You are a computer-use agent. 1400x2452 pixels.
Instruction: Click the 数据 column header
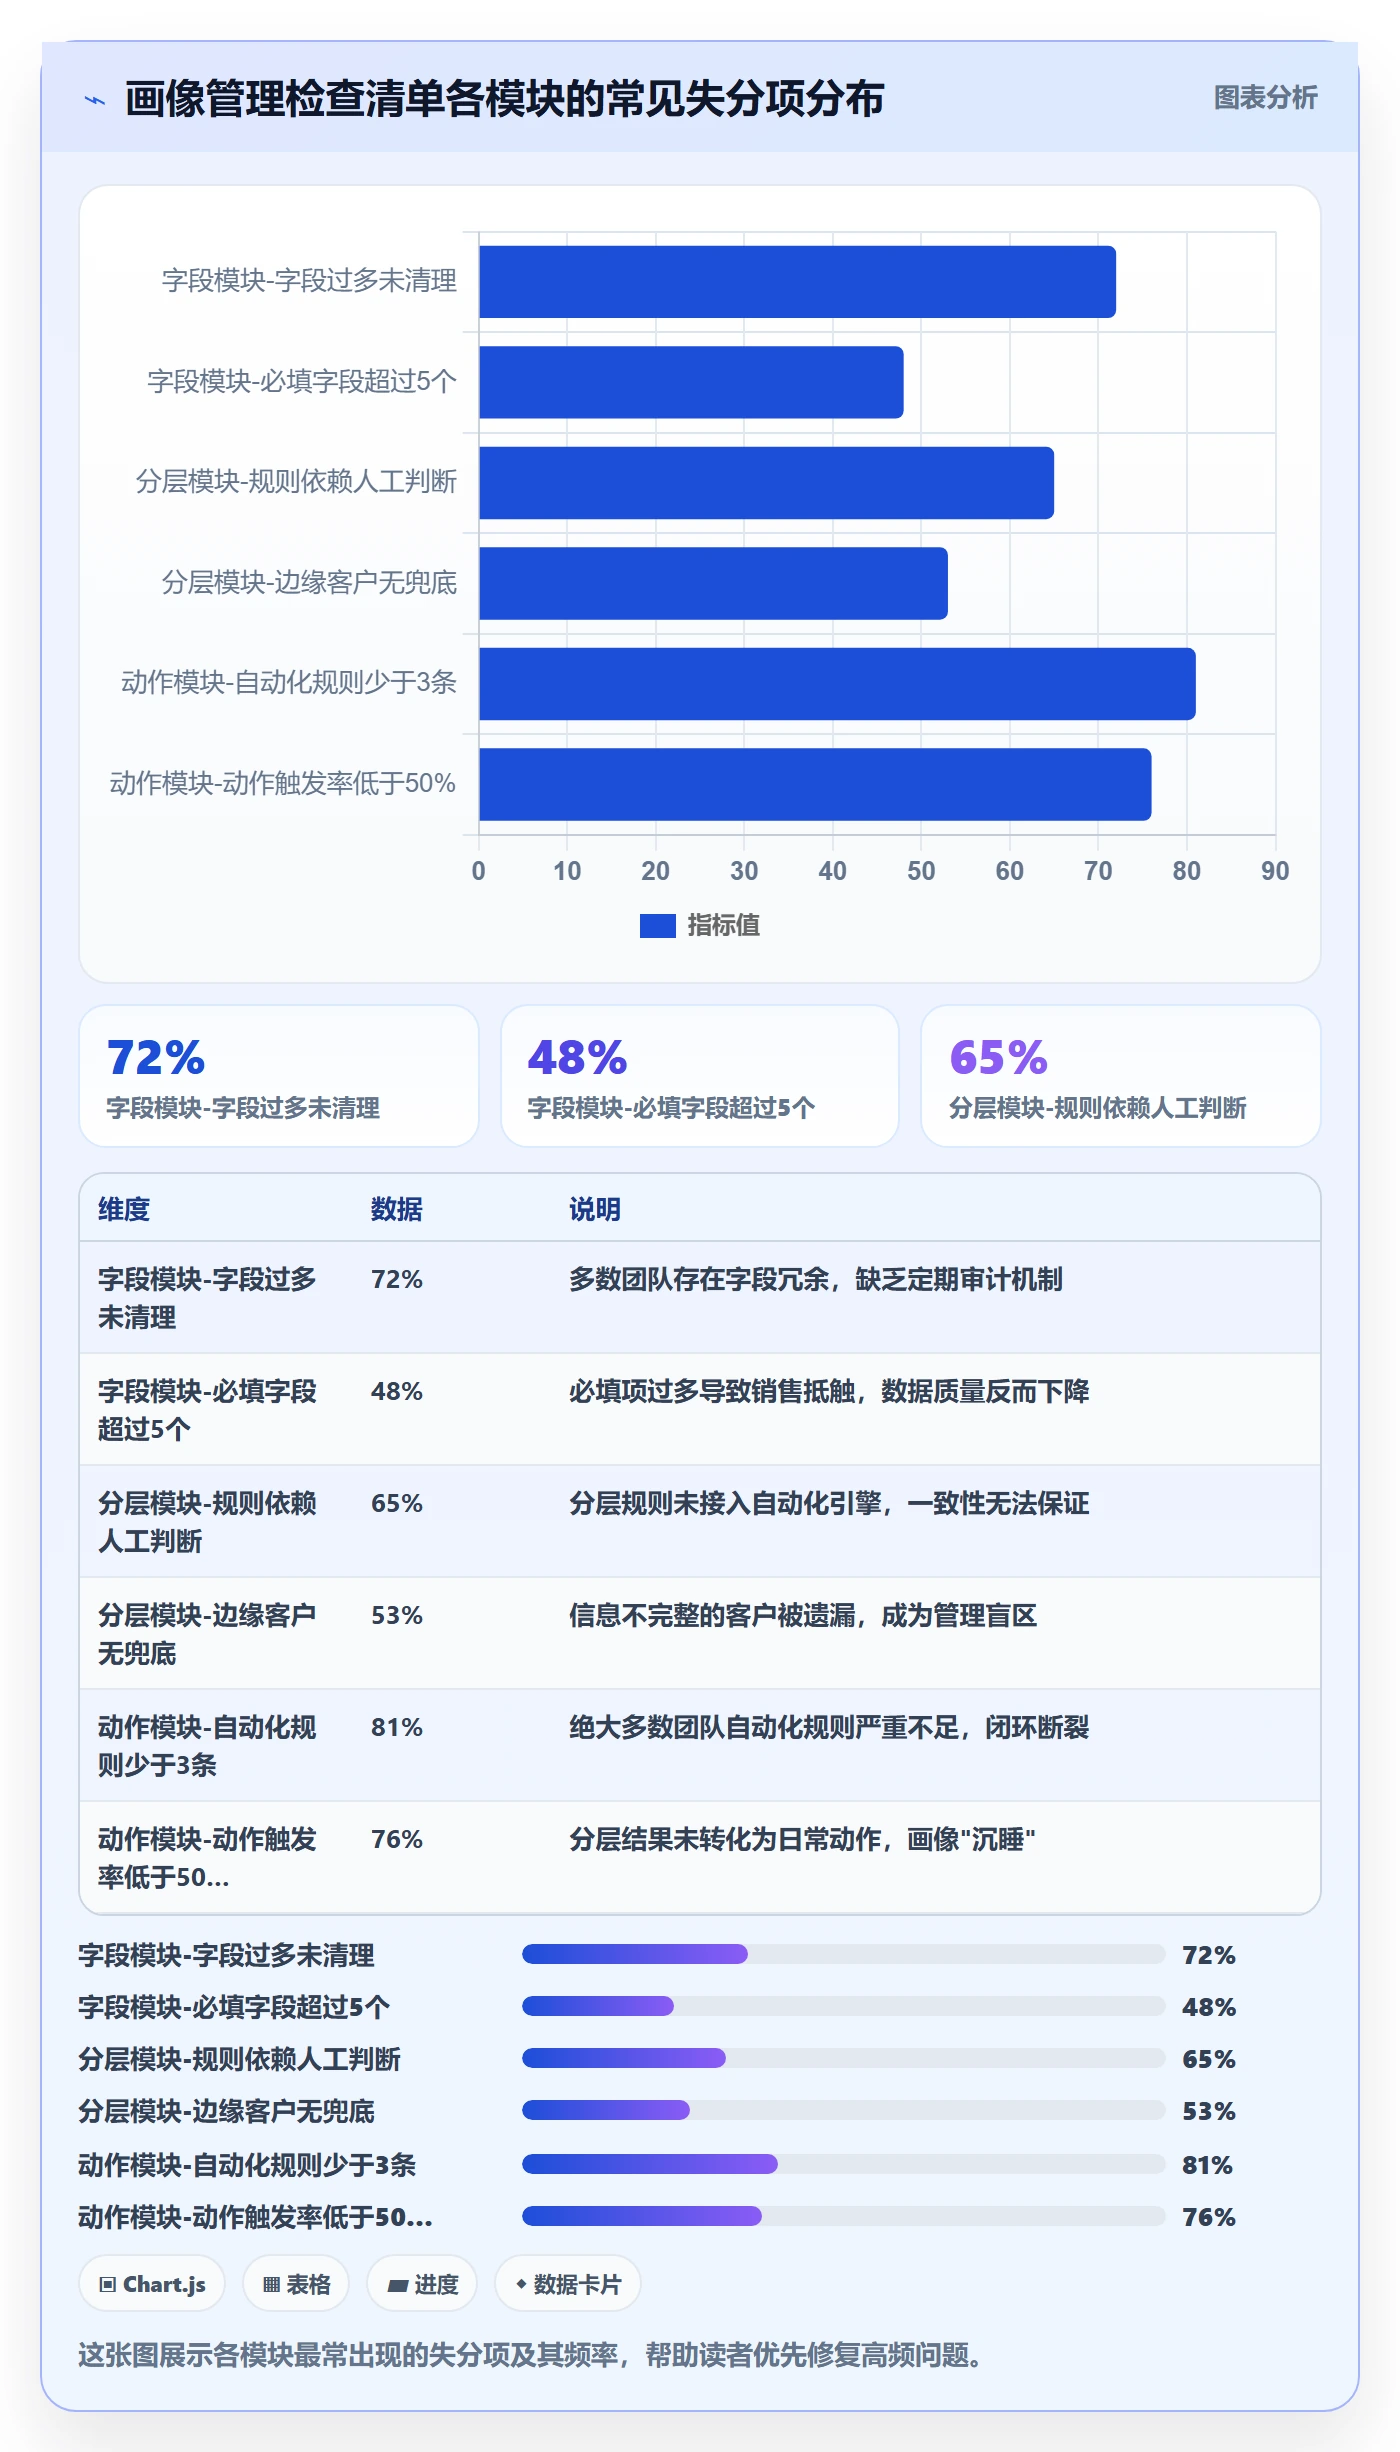click(x=396, y=1209)
